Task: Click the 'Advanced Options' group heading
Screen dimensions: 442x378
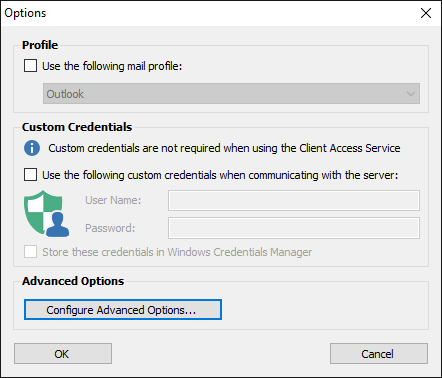Action: pos(73,281)
